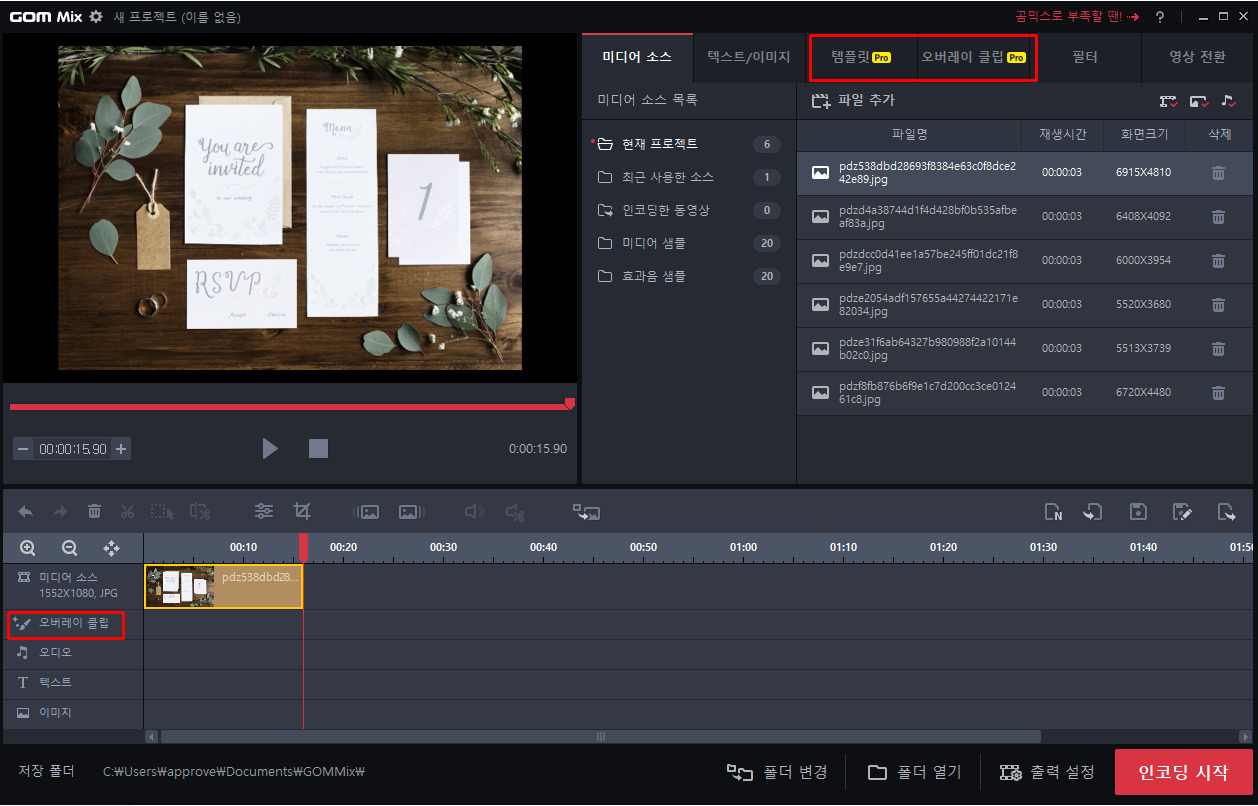Image resolution: width=1258 pixels, height=806 pixels.
Task: Open the video adjustment sliders icon
Action: tap(264, 511)
